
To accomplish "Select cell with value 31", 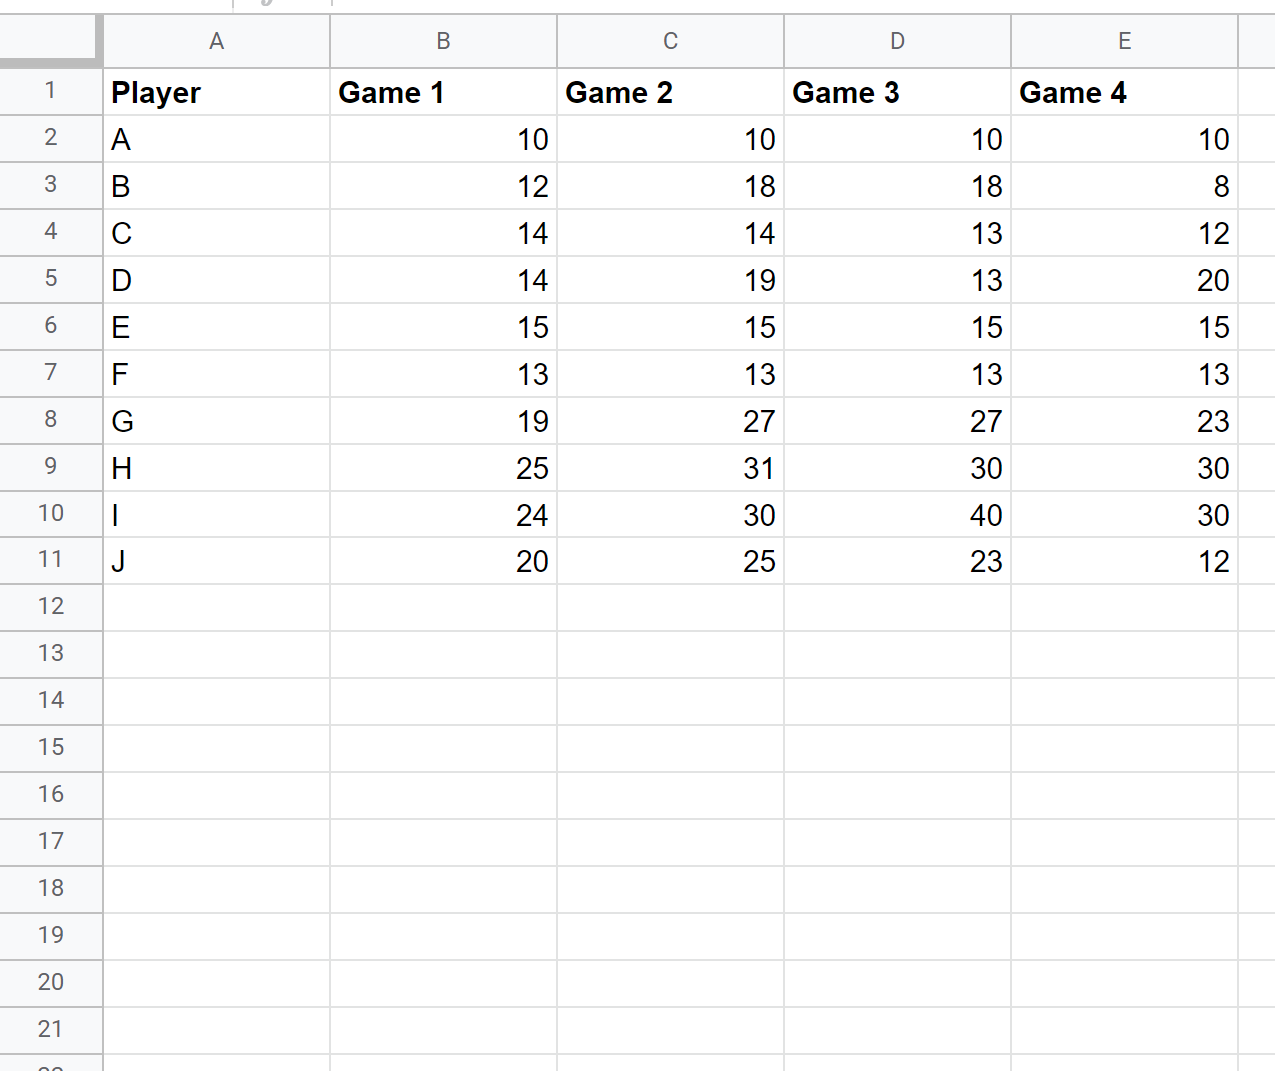I will tap(670, 467).
